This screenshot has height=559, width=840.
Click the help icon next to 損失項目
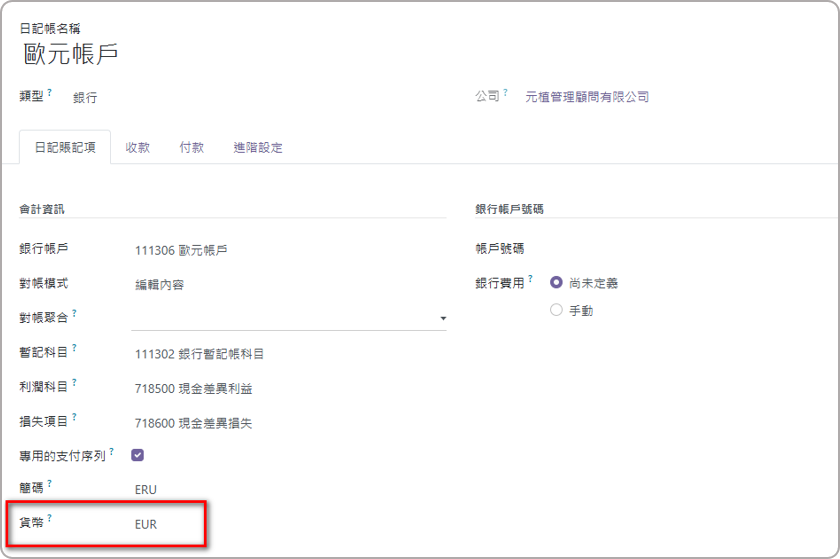tap(74, 418)
